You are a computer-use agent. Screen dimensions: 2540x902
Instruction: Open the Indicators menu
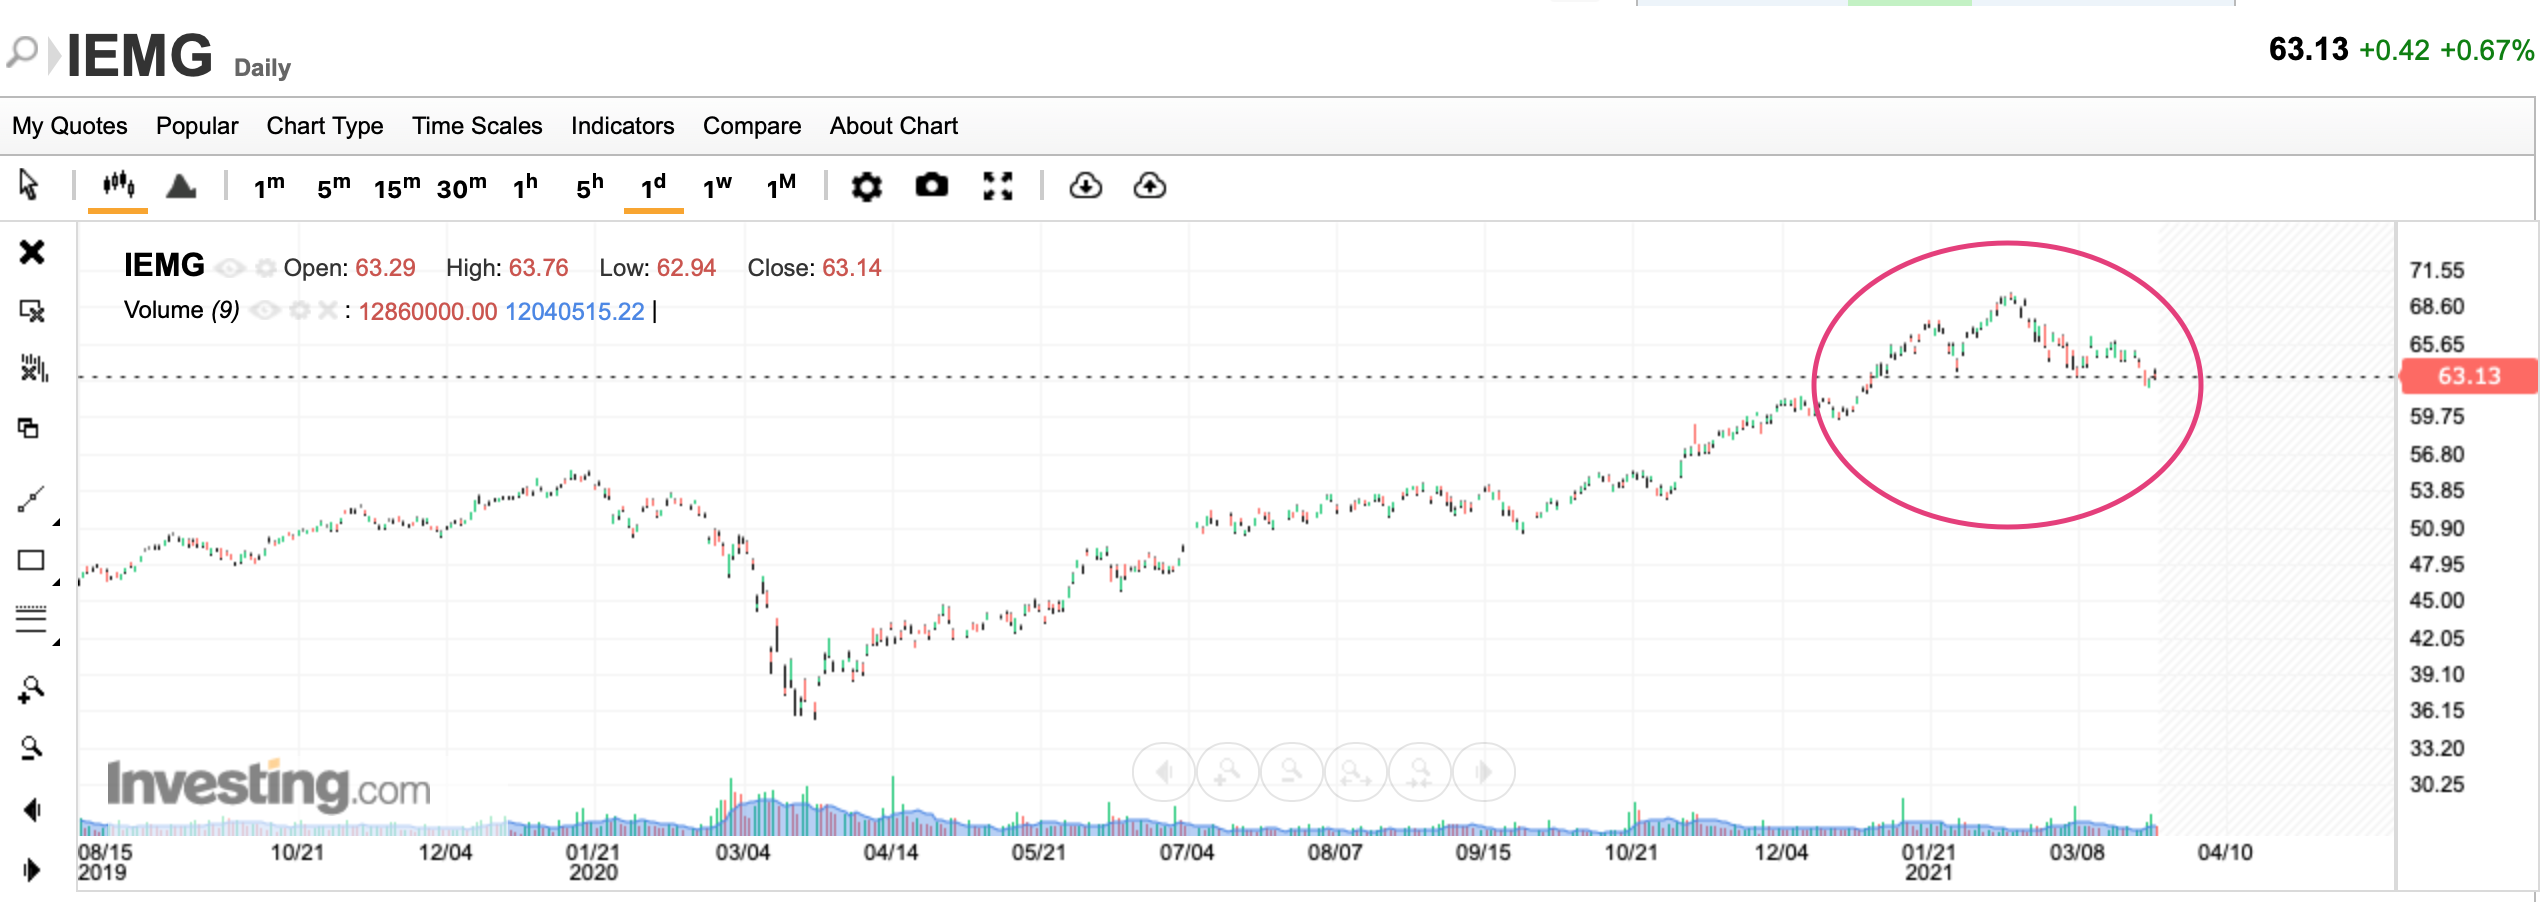click(x=622, y=126)
